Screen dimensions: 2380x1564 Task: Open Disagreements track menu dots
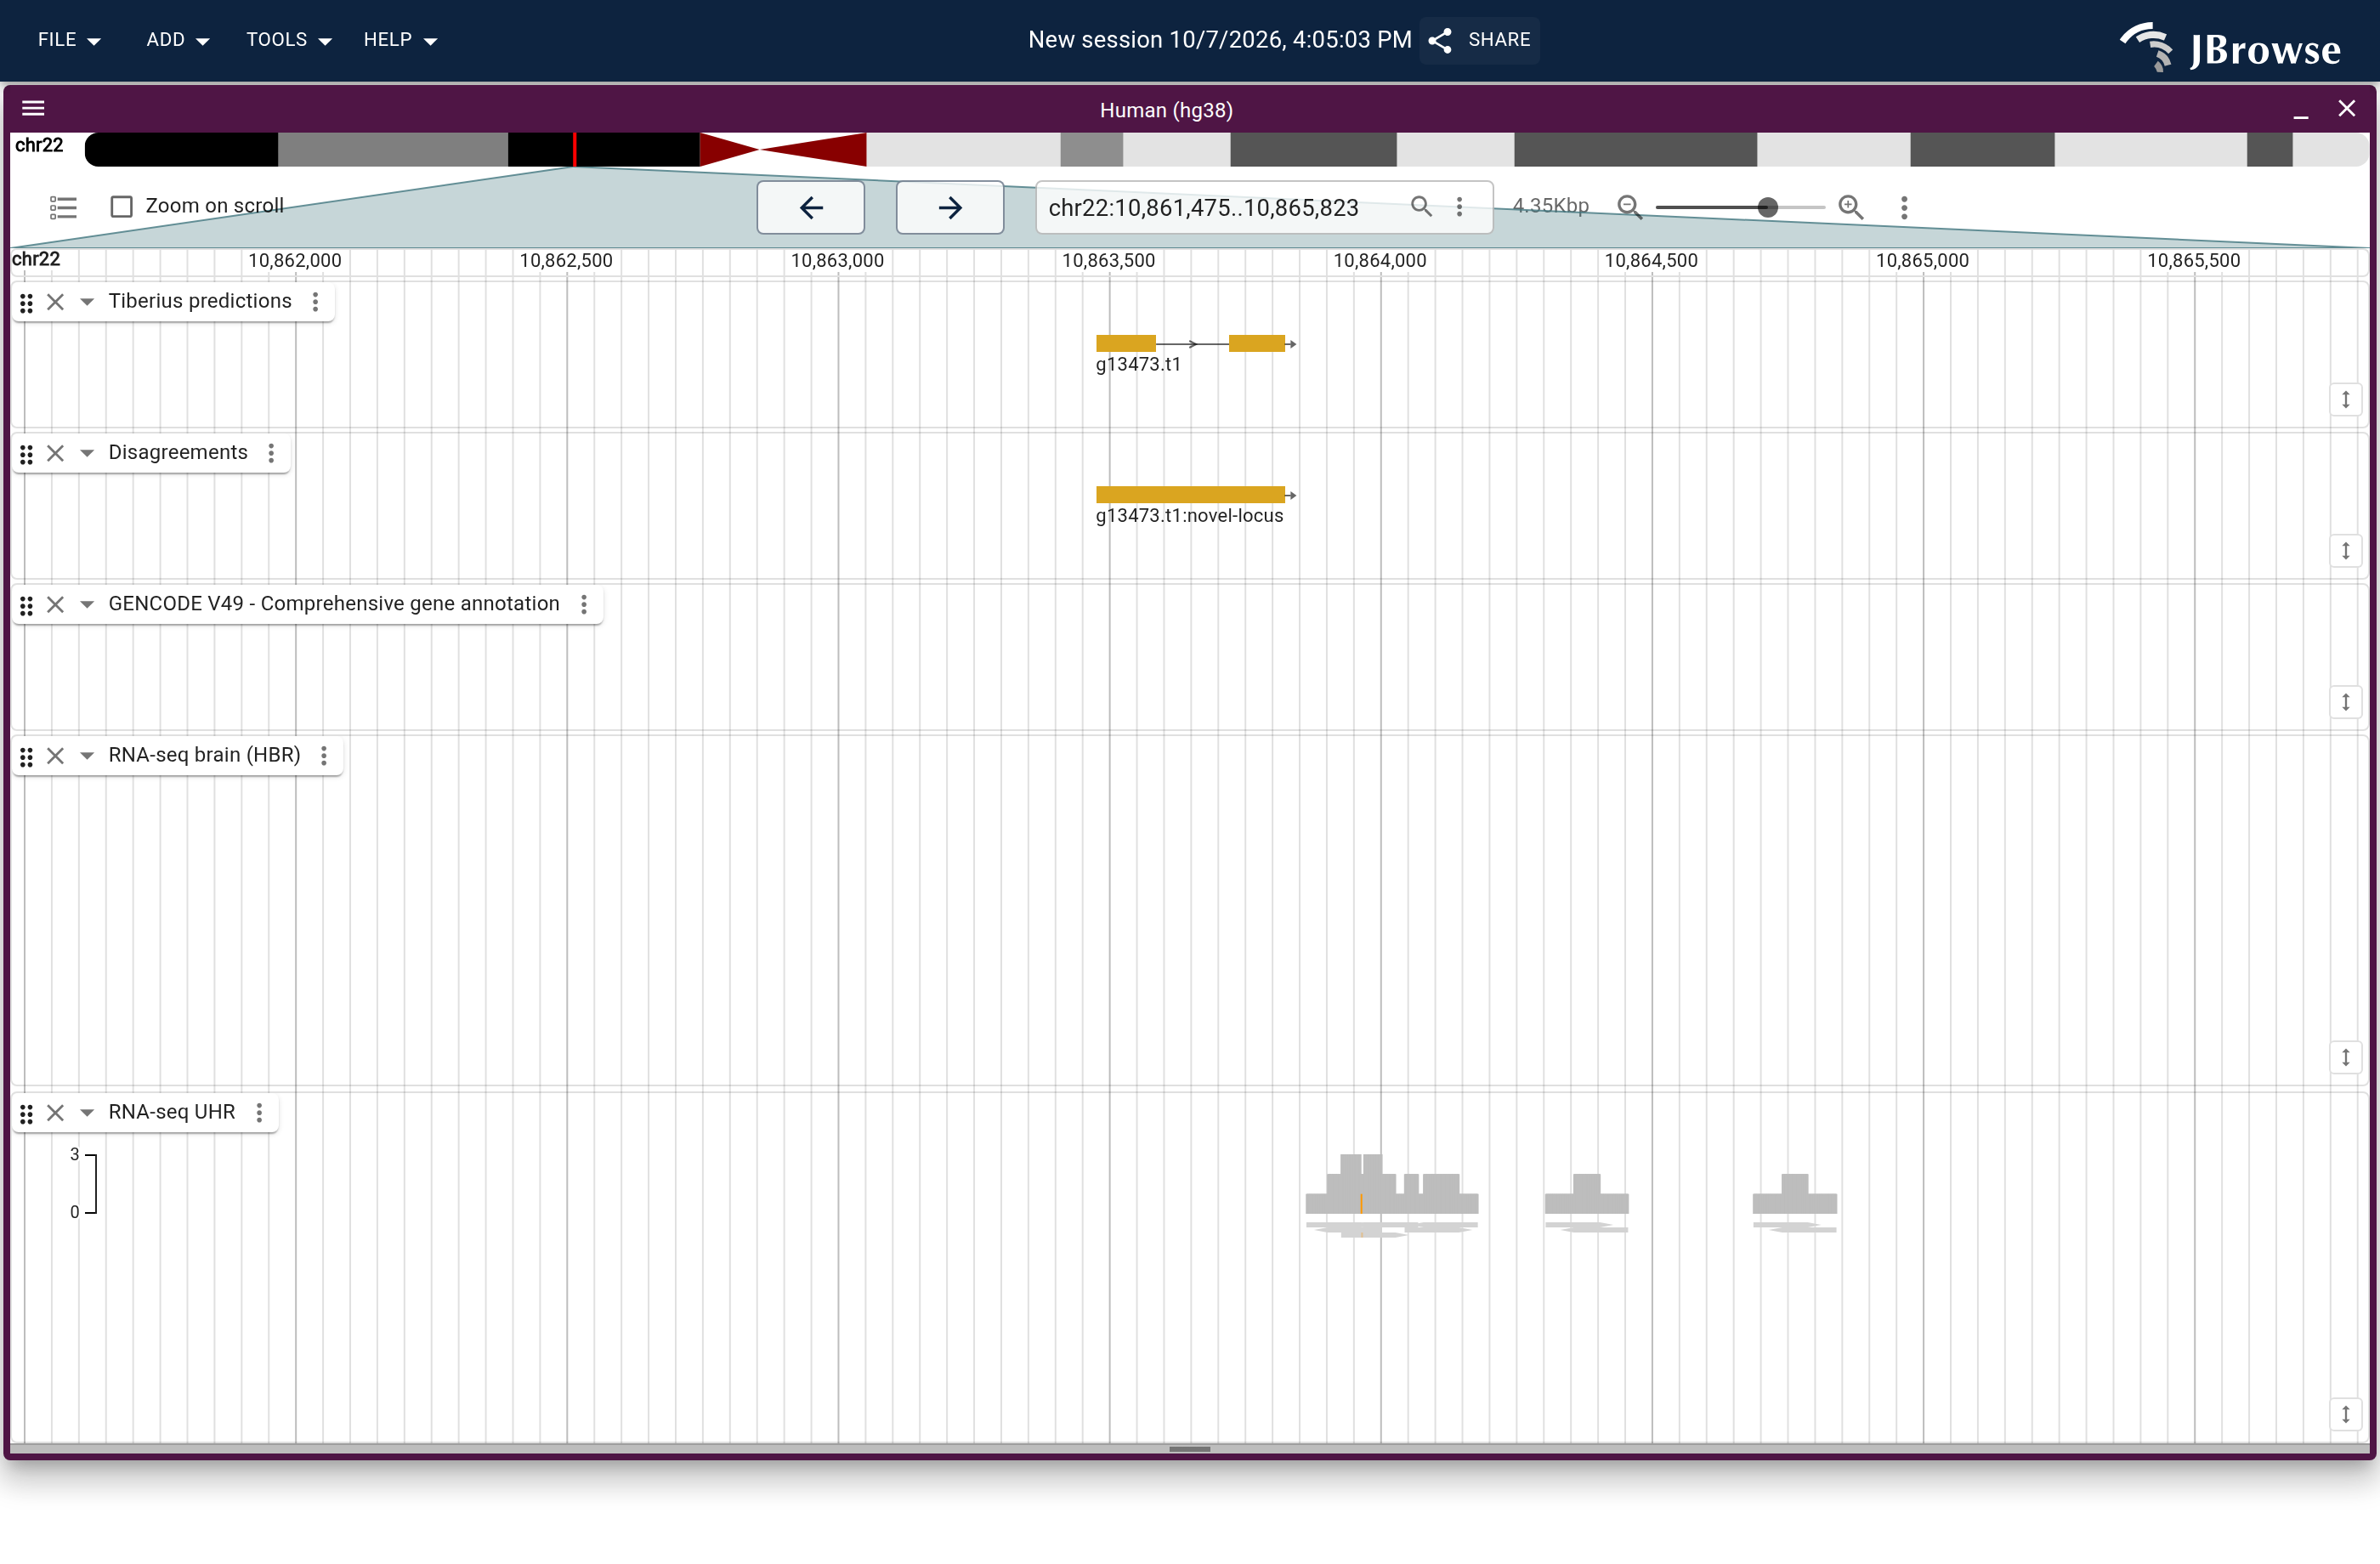coord(271,453)
